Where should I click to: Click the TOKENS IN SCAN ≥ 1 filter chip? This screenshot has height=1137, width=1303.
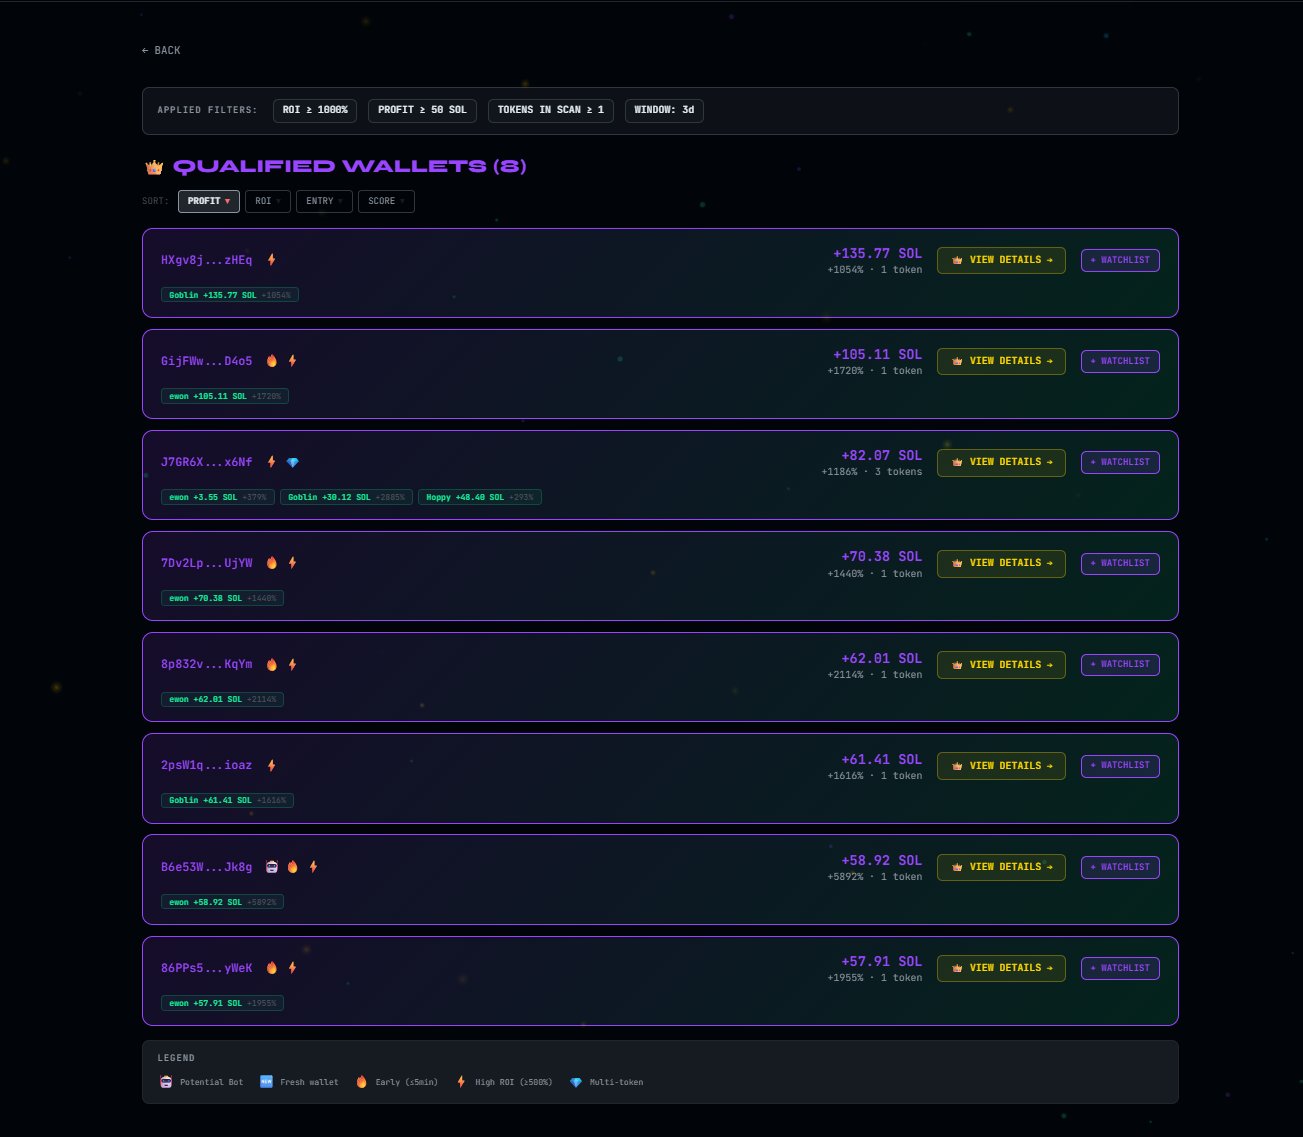tap(551, 110)
